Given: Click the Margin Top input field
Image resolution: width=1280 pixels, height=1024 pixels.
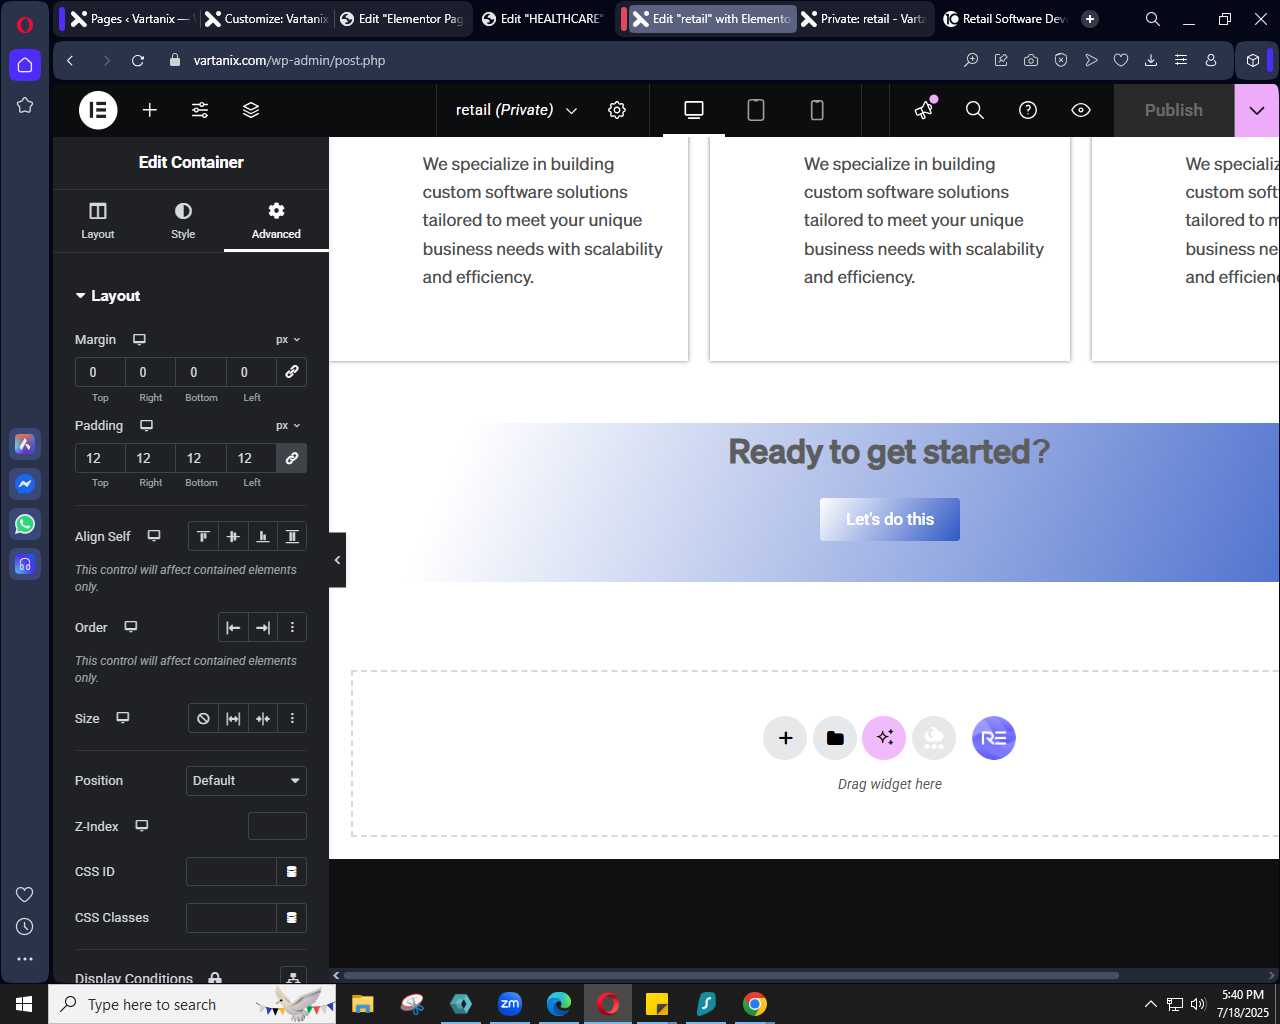Looking at the screenshot, I should (100, 372).
